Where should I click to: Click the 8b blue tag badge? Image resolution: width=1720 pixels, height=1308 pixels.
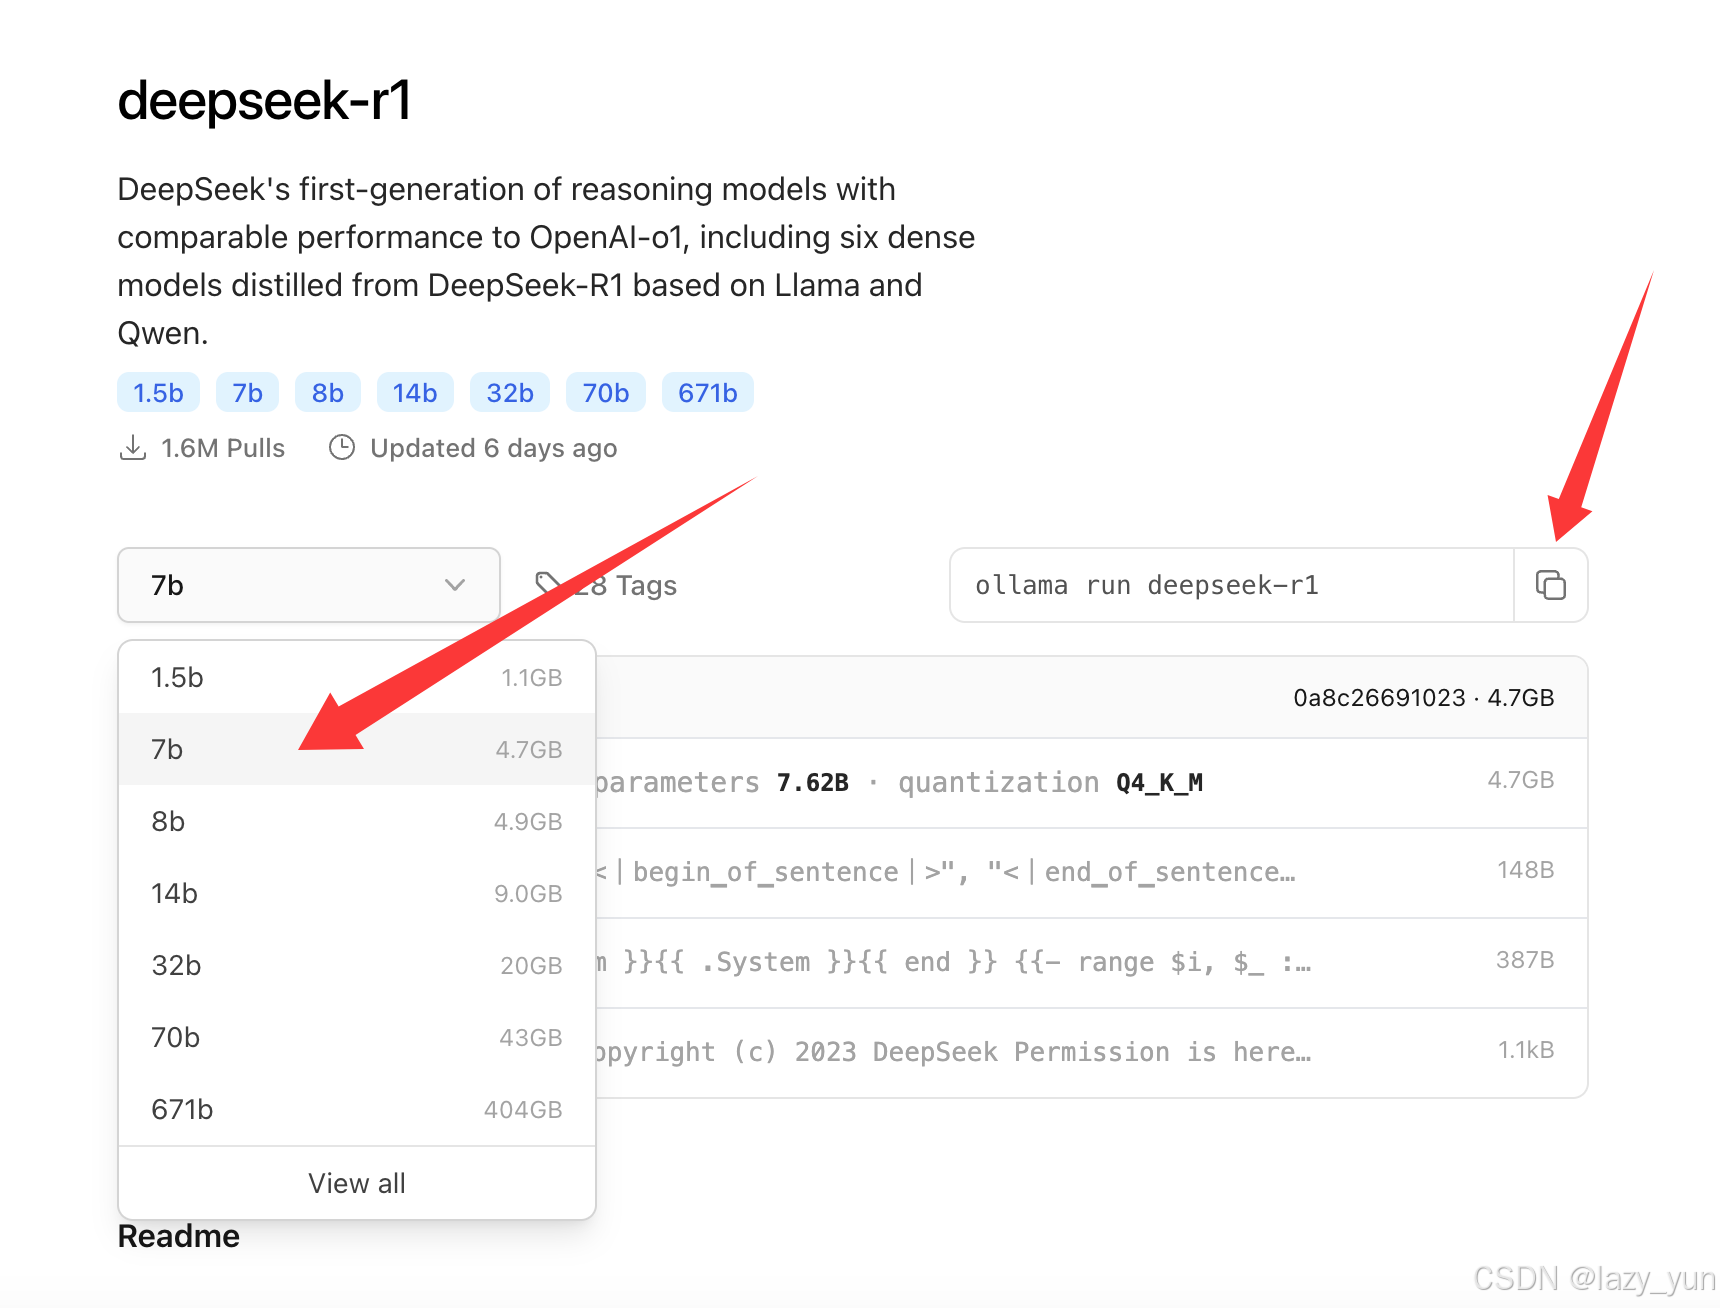click(x=328, y=393)
